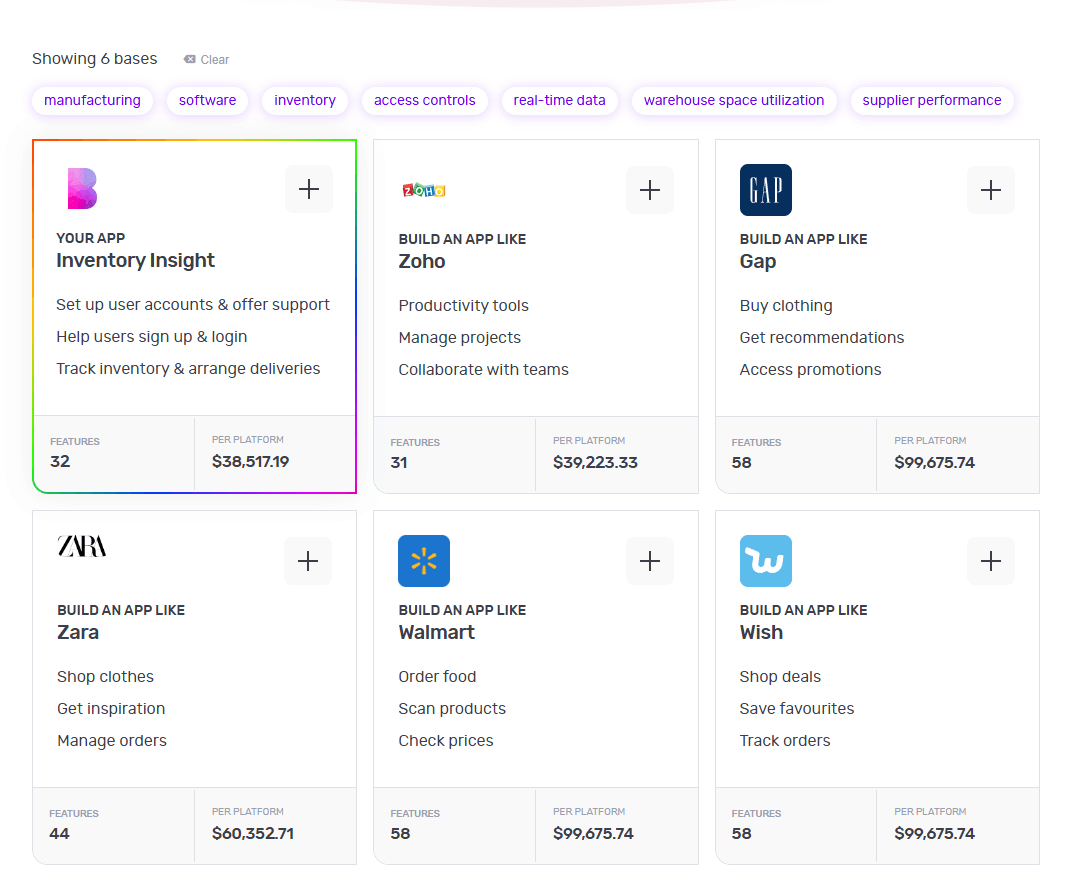Click Walmart's $99,675.74 price
This screenshot has height=887, width=1077.
(x=593, y=833)
